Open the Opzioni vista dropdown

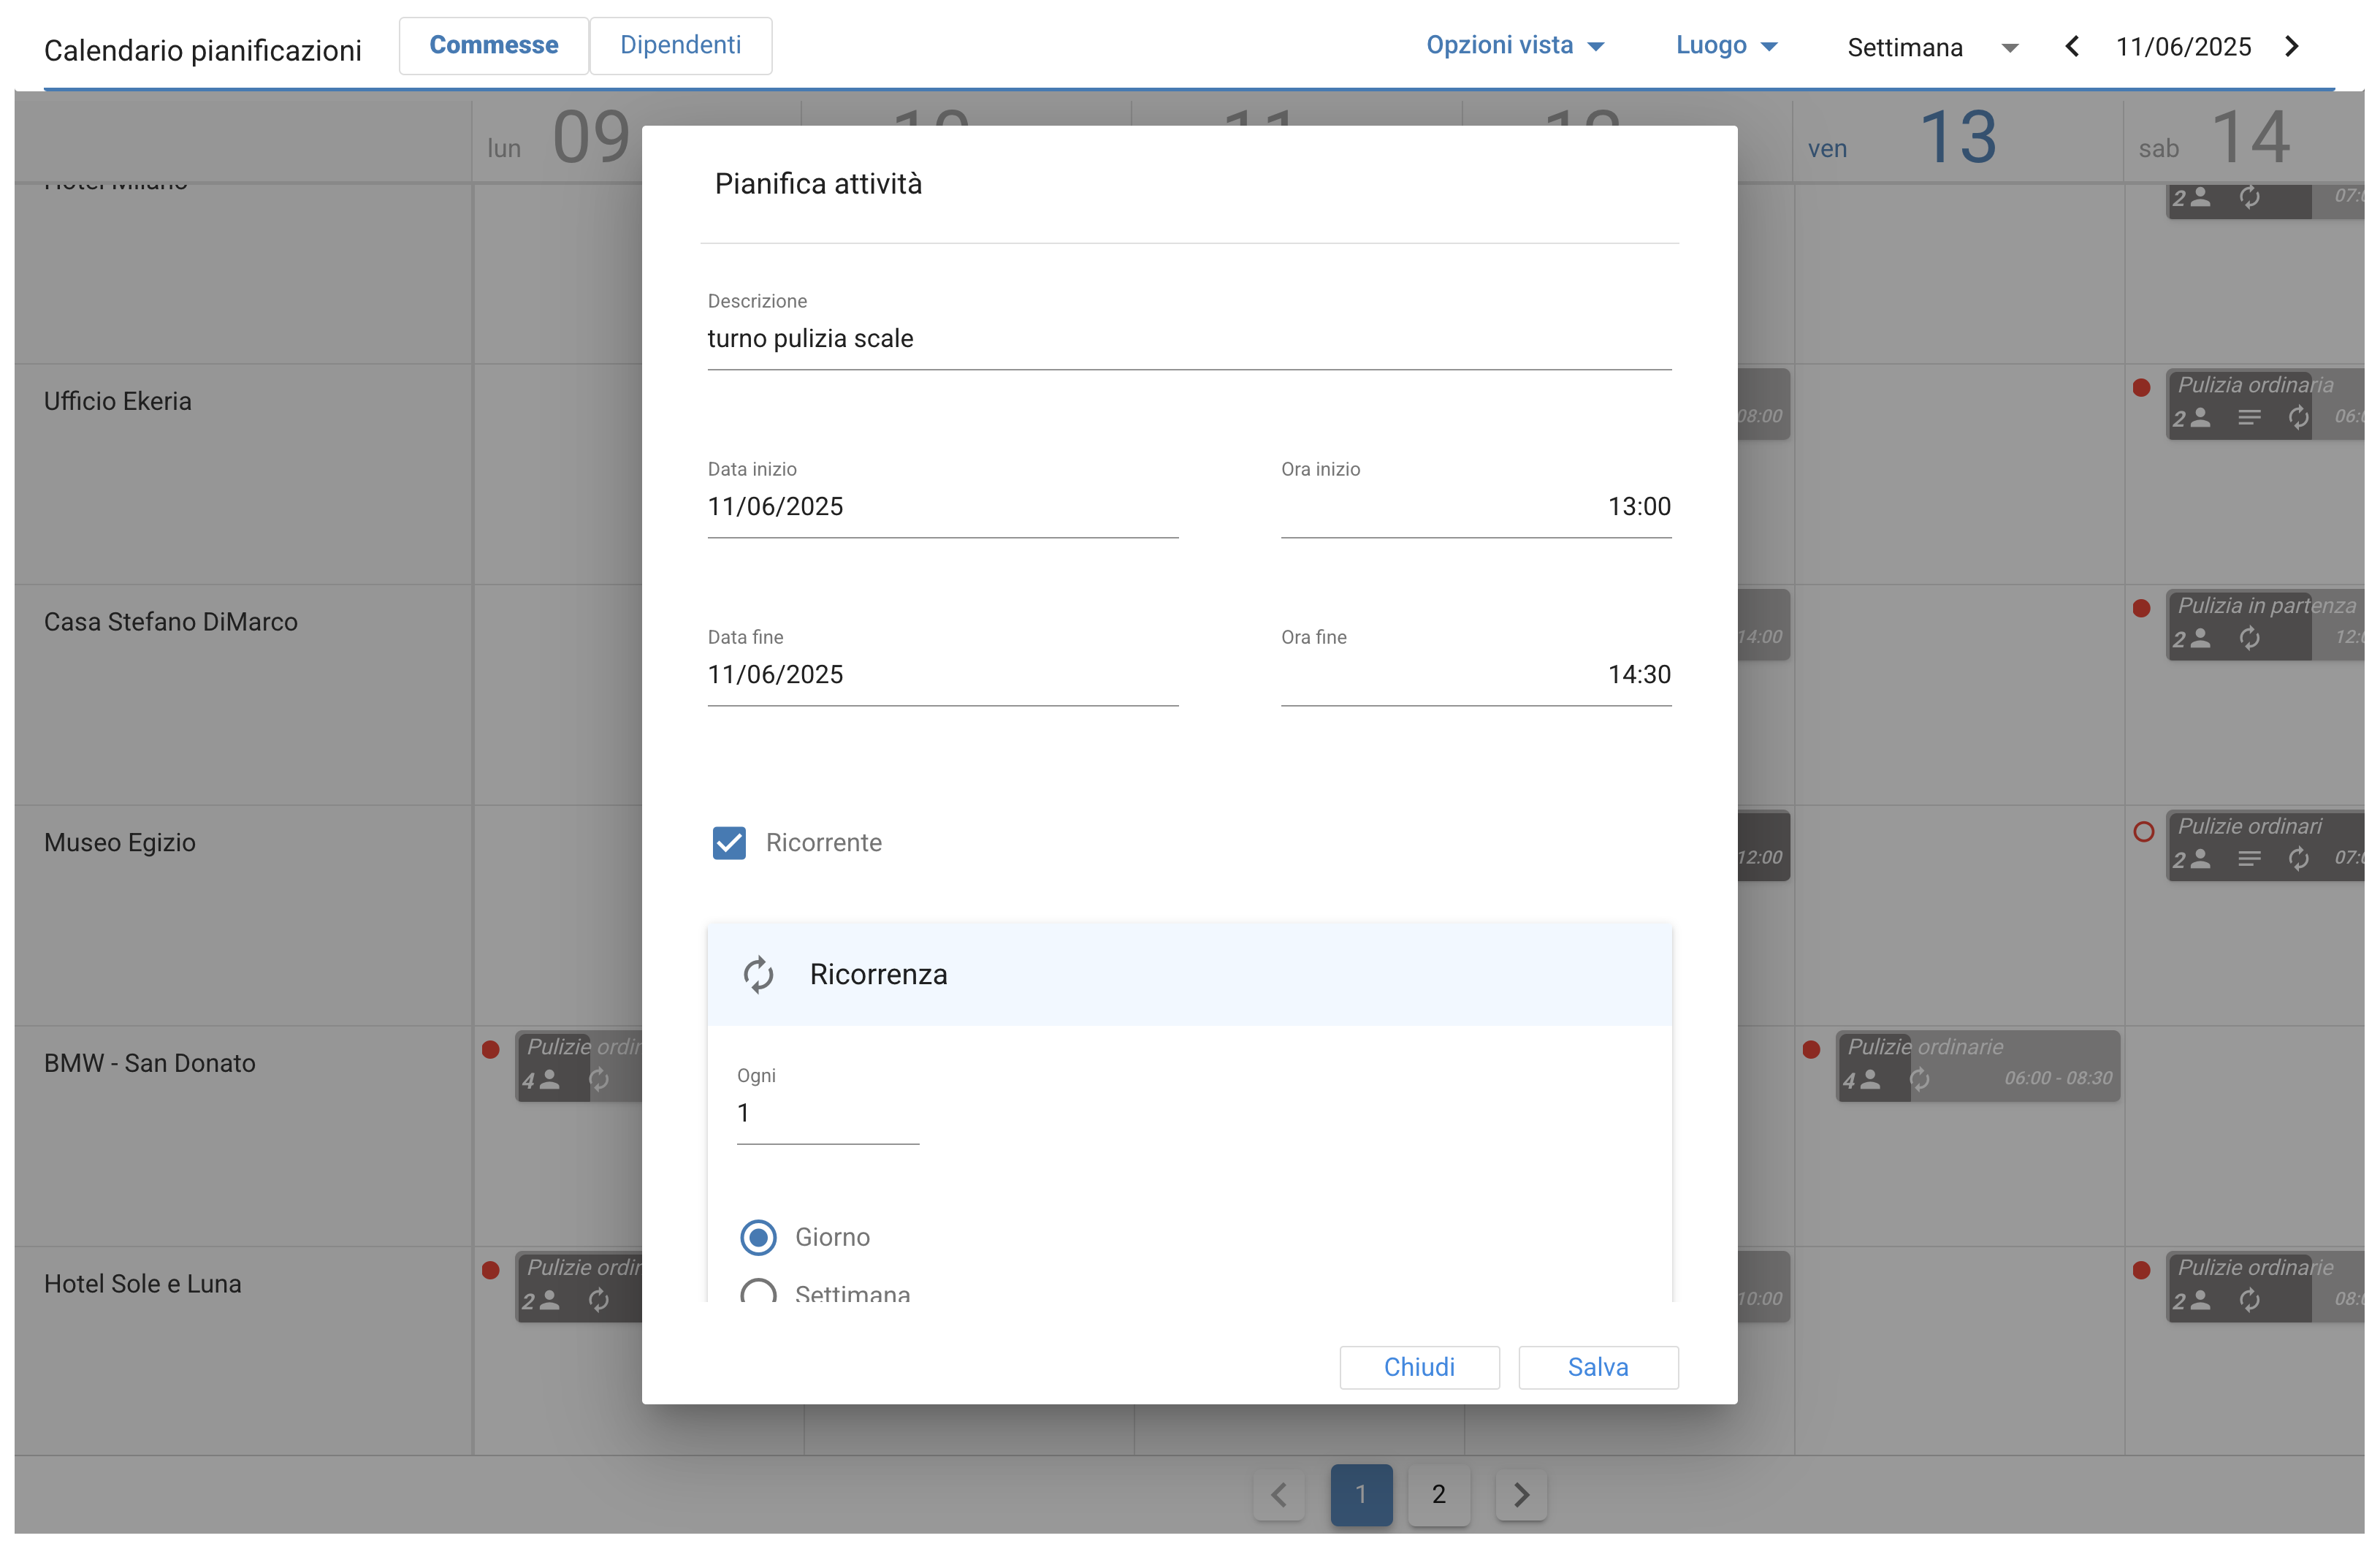pos(1514,45)
